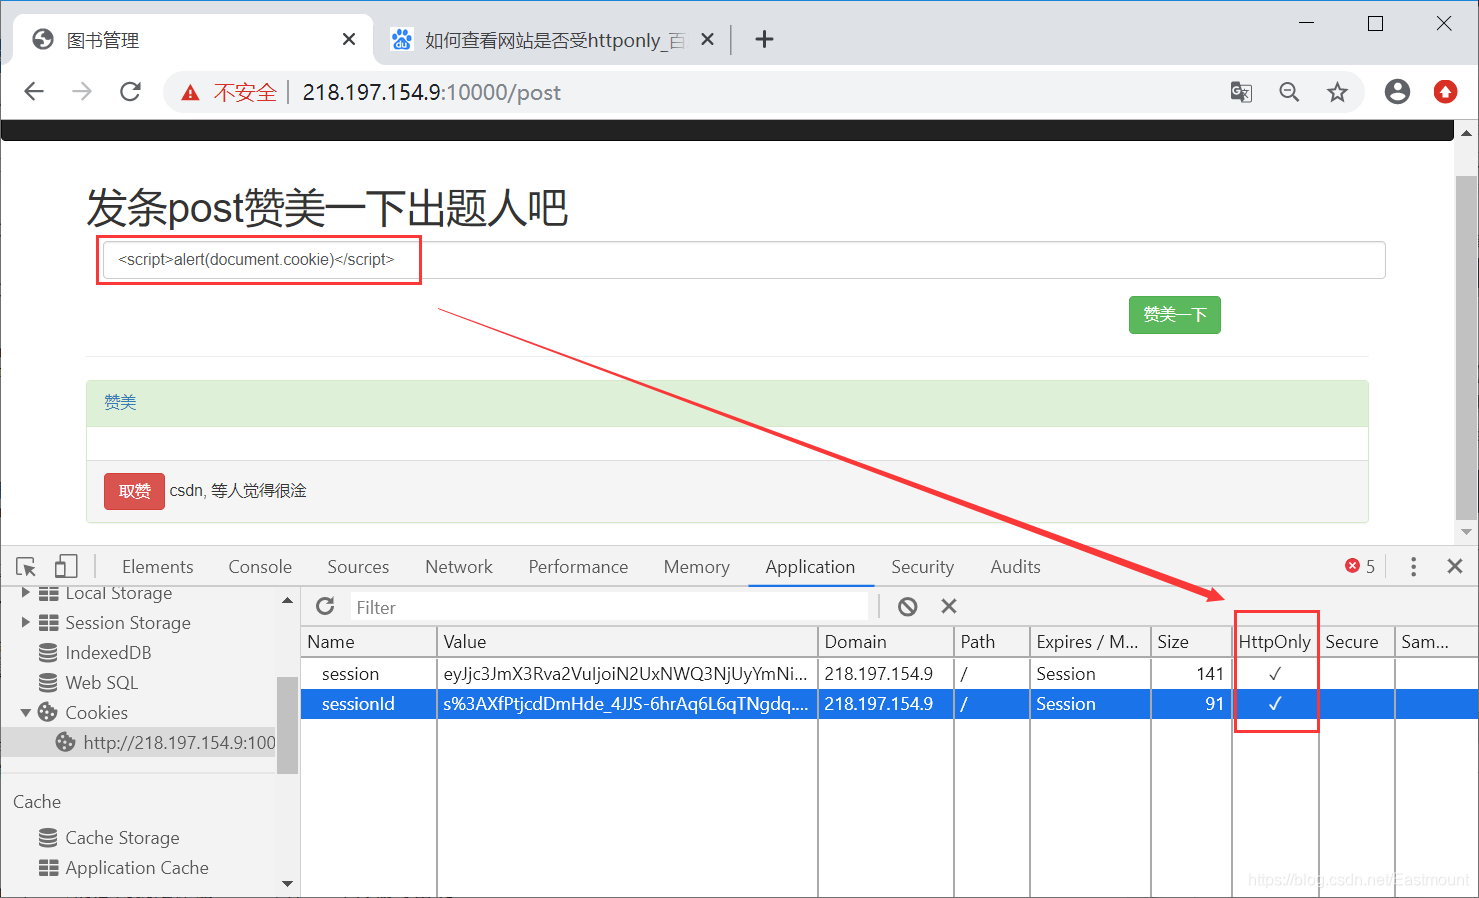Screen dimensions: 1479x898
Task: Sort cookies by the Path column
Action: click(x=992, y=642)
